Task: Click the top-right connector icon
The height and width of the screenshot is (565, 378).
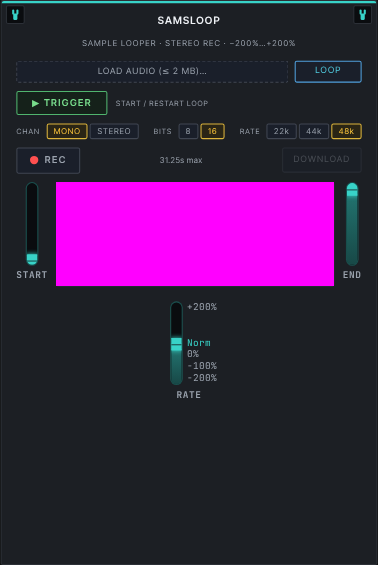Action: [363, 15]
